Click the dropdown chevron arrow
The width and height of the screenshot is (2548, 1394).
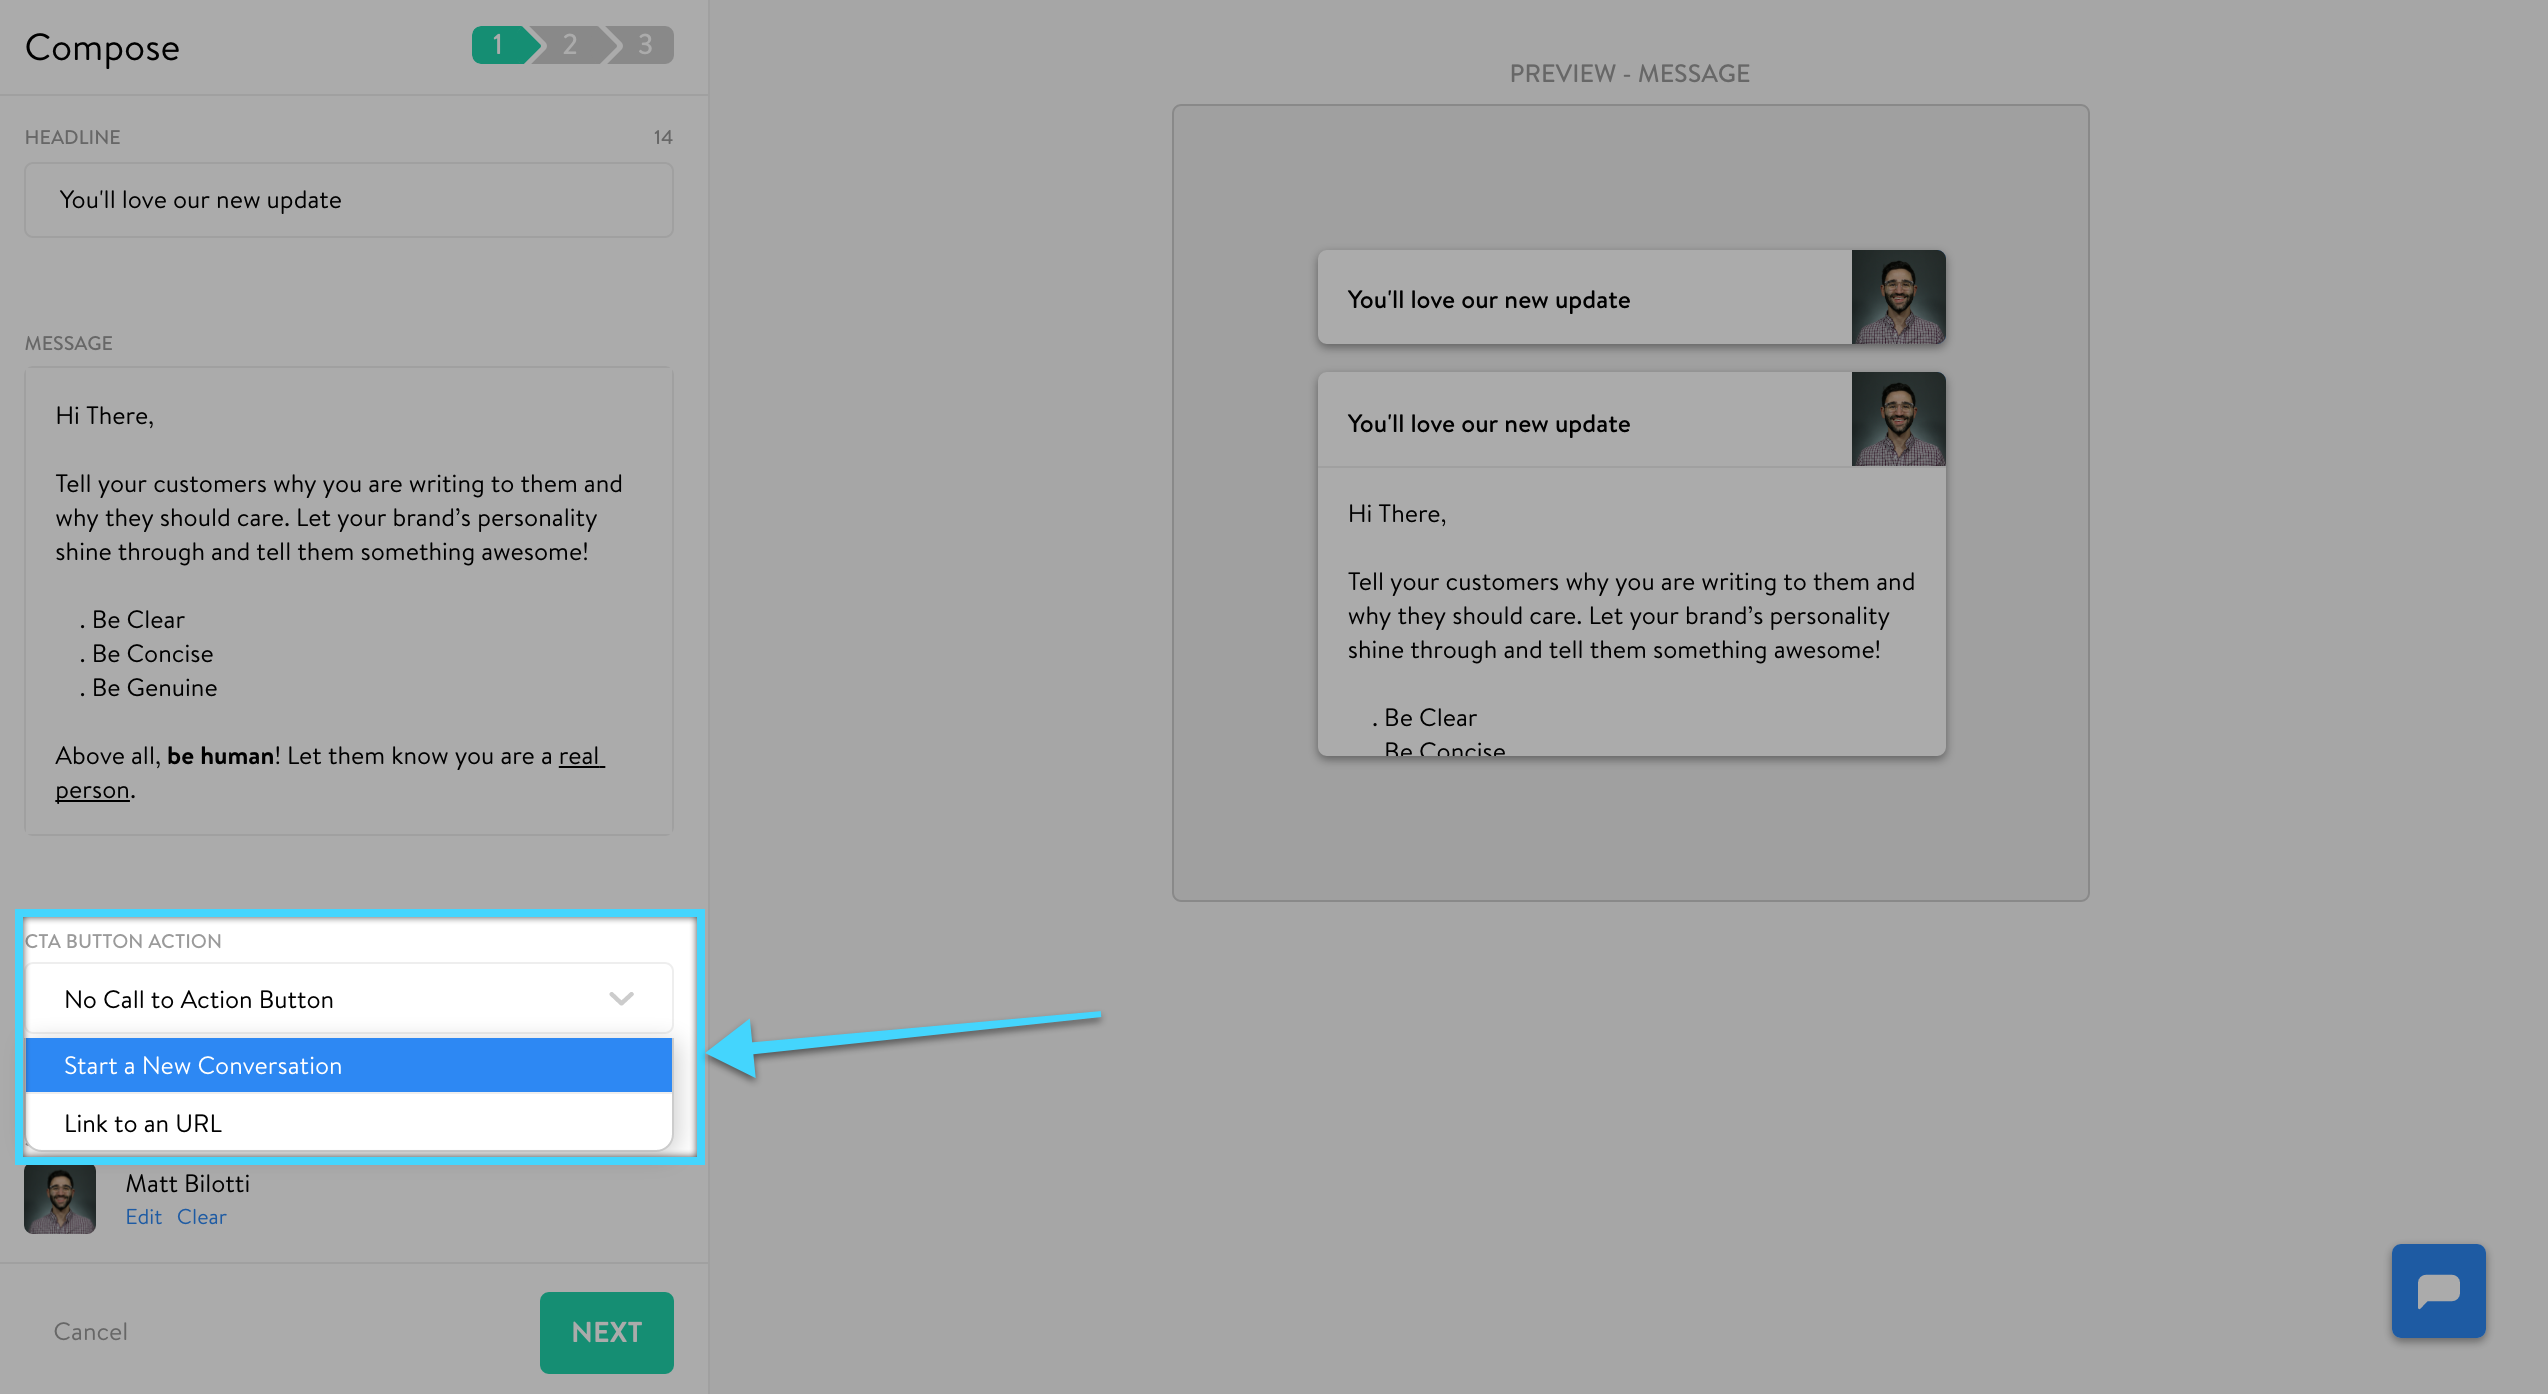click(x=621, y=999)
